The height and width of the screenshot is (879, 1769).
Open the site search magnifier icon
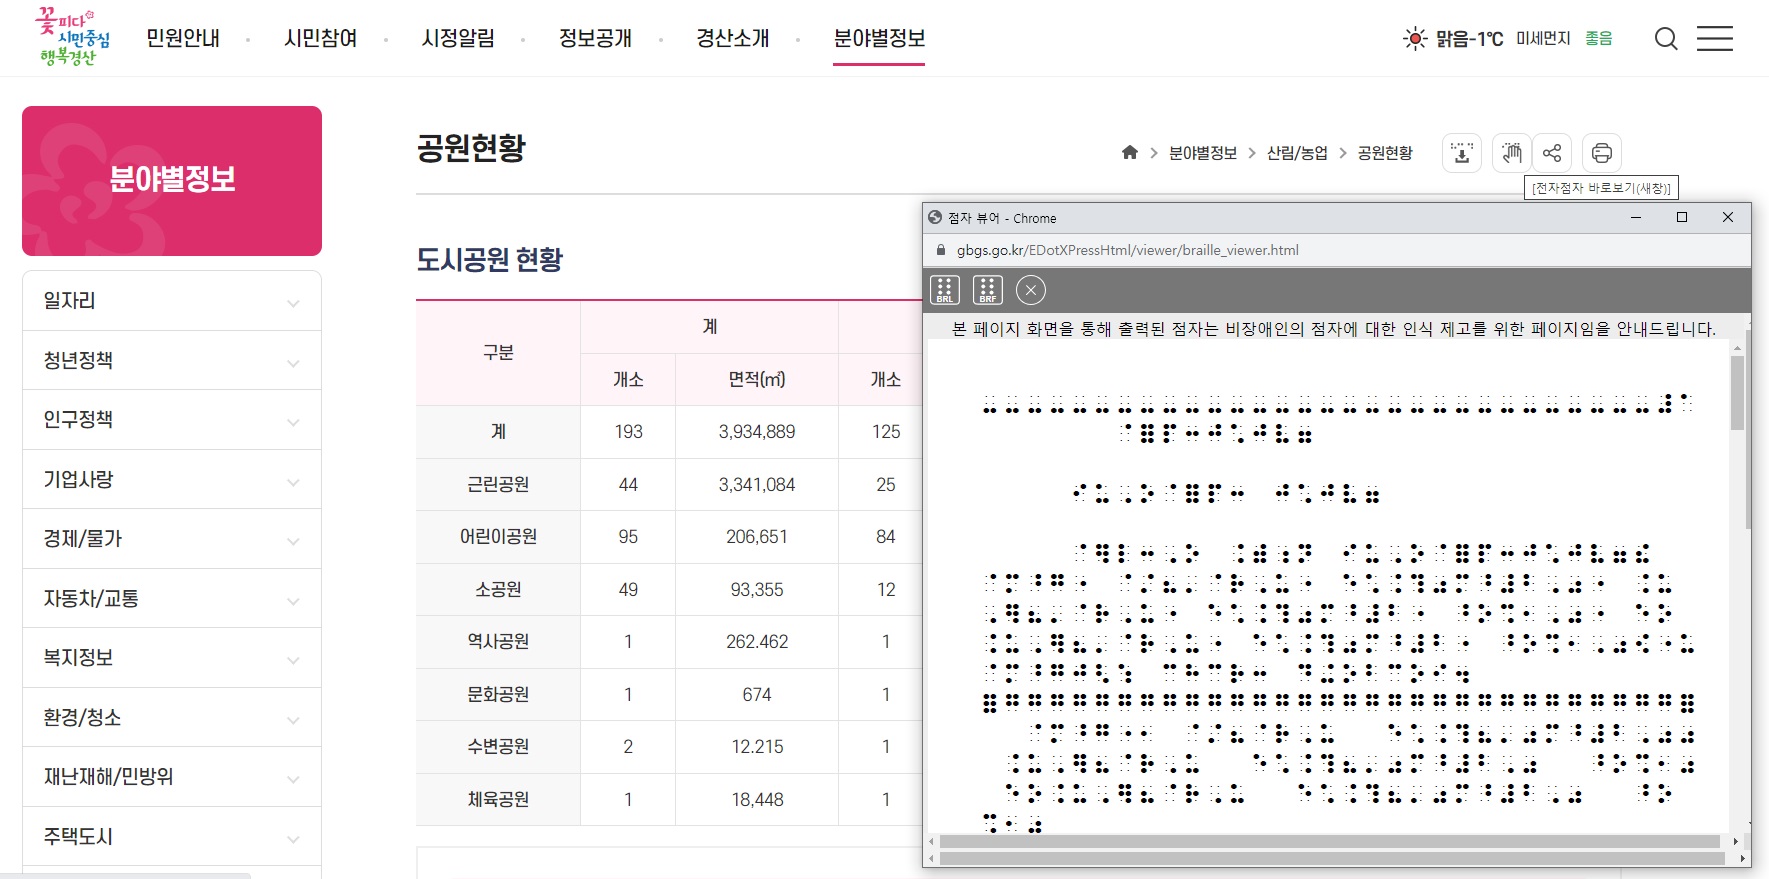tap(1666, 39)
